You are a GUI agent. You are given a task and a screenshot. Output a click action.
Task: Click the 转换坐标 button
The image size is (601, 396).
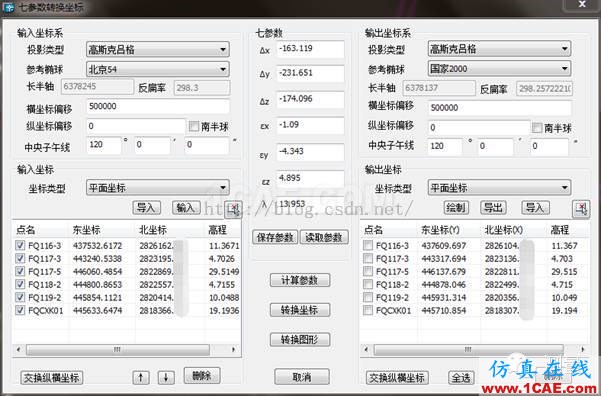coord(300,310)
